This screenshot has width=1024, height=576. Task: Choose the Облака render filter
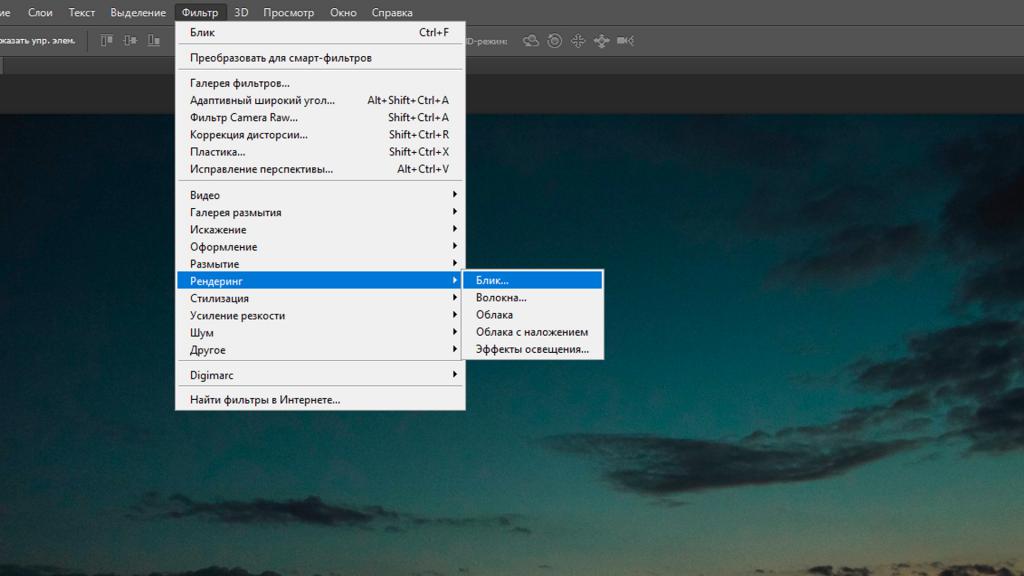tap(532, 315)
